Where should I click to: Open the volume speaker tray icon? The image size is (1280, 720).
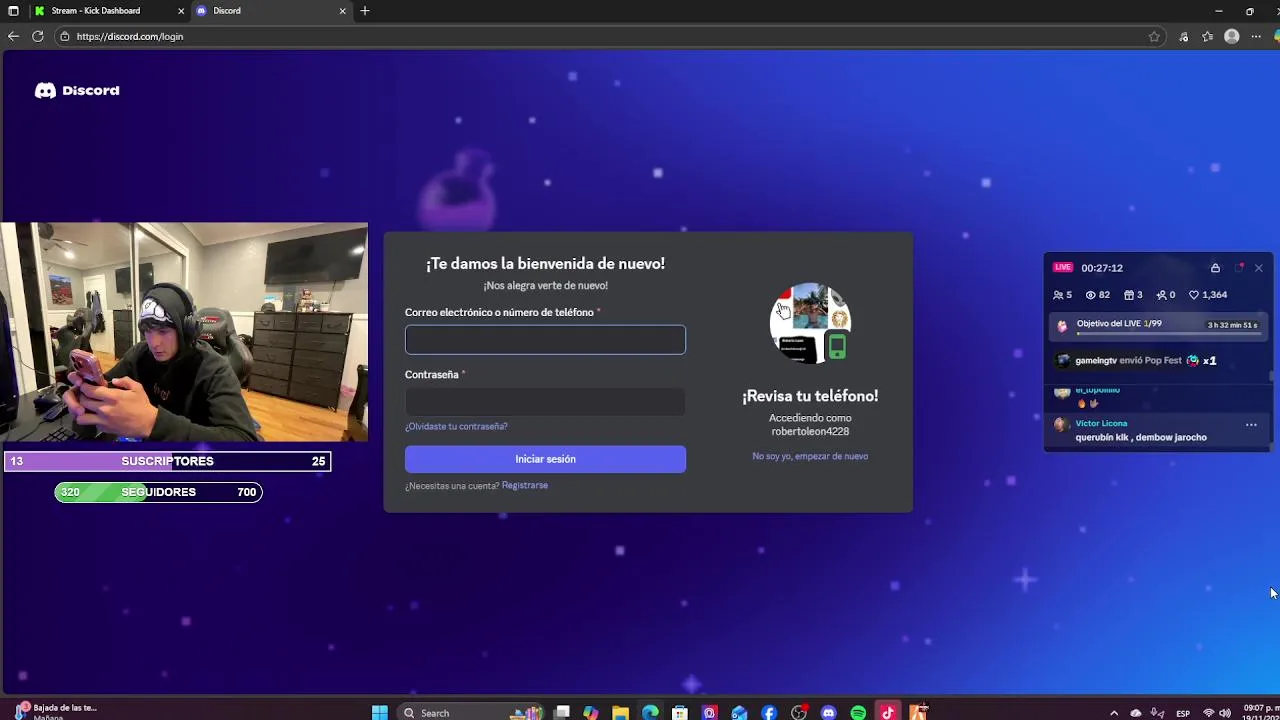[1225, 713]
